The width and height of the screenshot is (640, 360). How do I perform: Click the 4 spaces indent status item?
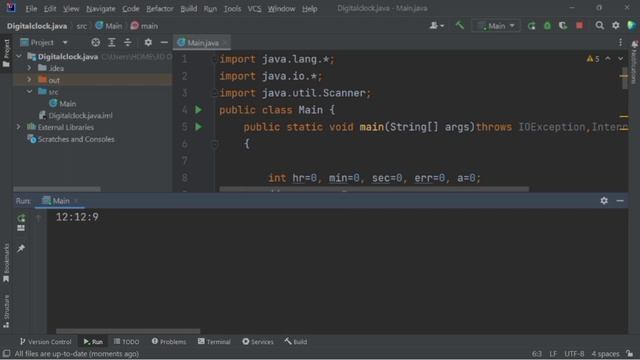(605, 354)
